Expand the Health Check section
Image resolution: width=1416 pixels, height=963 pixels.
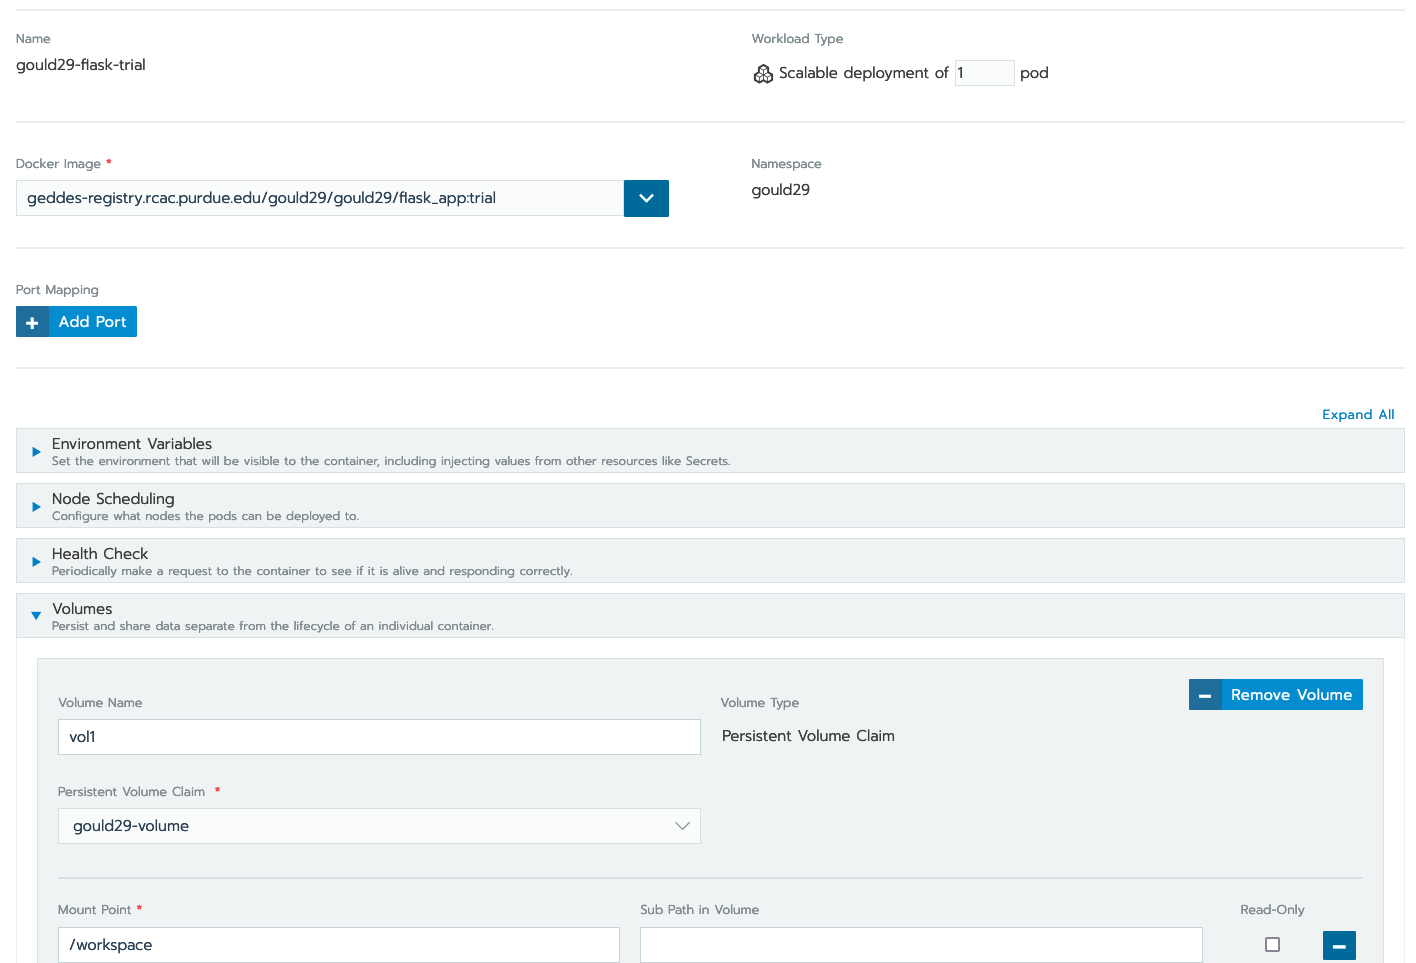click(x=99, y=553)
